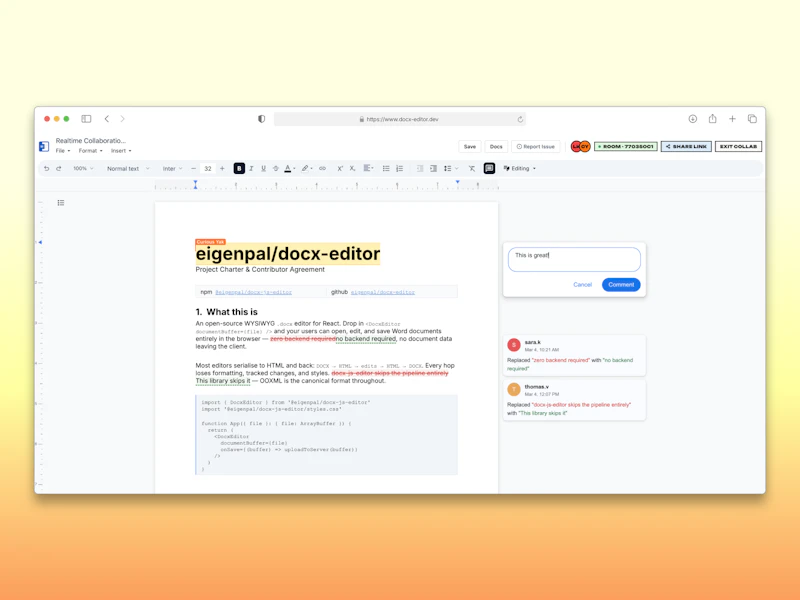Click the What this is section heading
The height and width of the screenshot is (600, 800).
(x=227, y=312)
